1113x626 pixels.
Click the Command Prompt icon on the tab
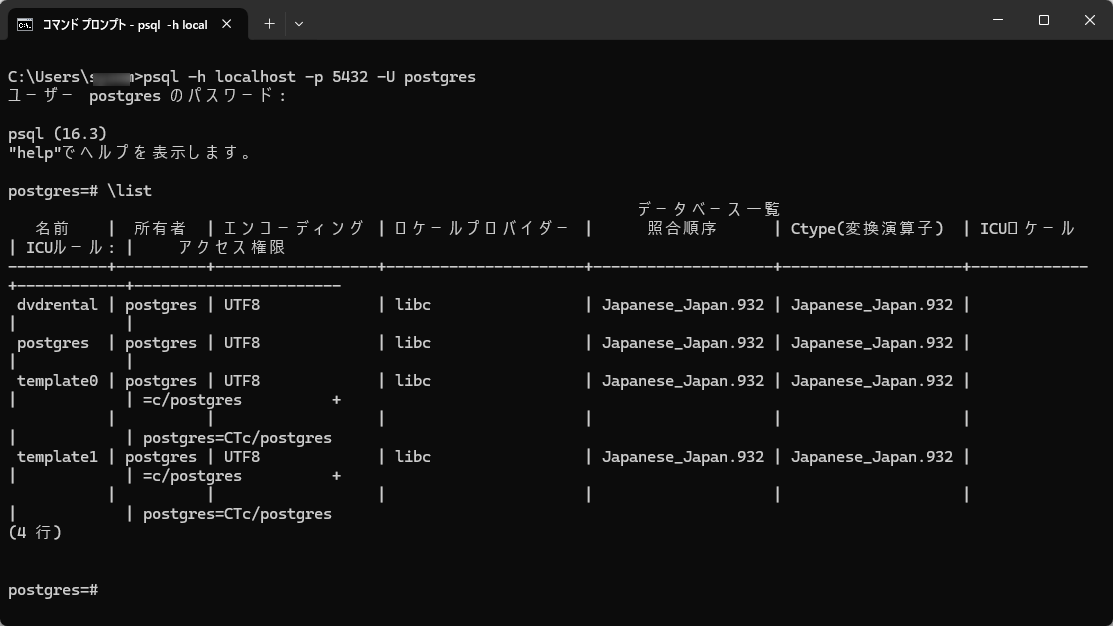25,22
